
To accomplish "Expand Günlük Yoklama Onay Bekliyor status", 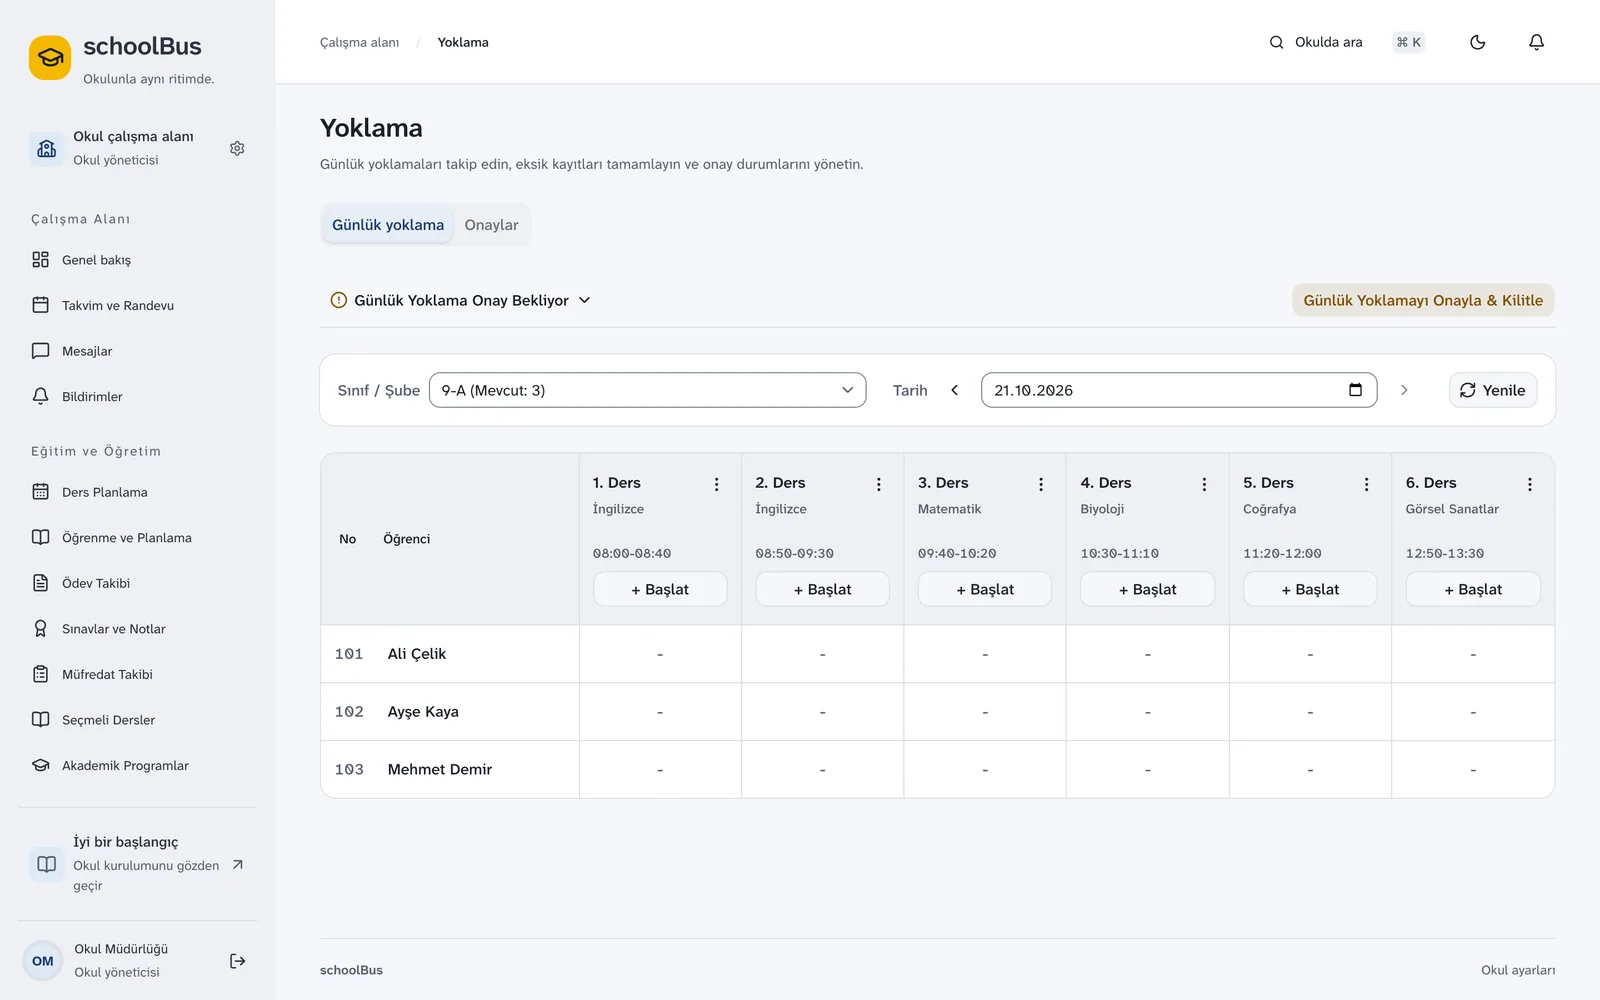I will (x=461, y=300).
